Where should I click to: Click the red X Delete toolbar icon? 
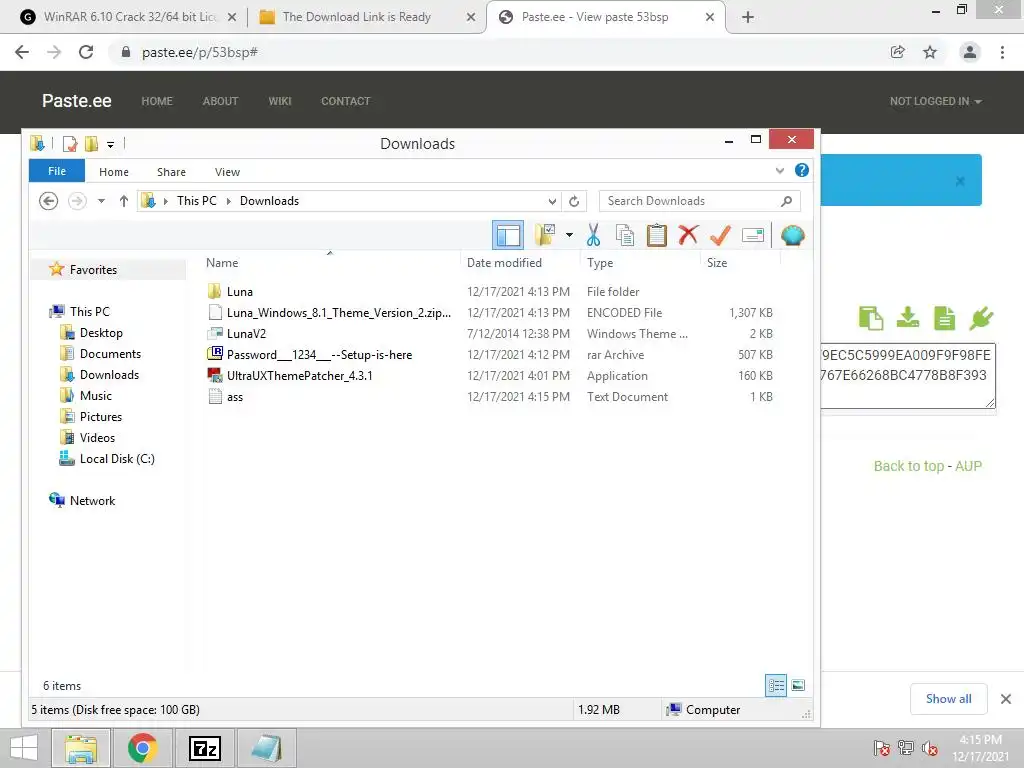[x=688, y=234]
